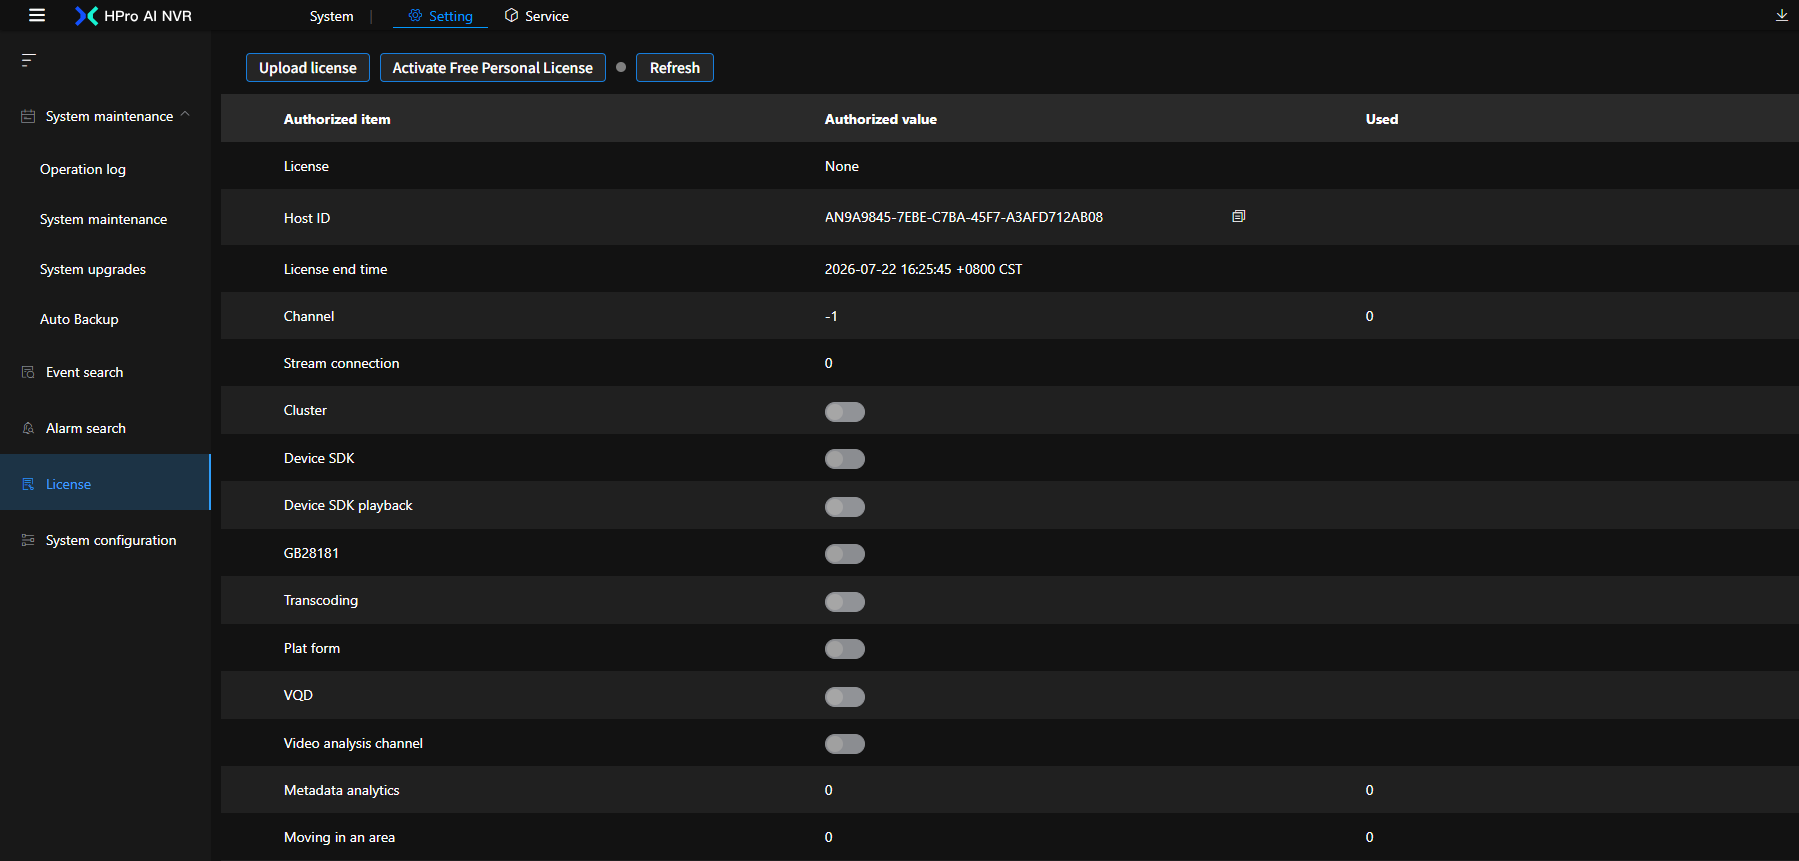Click the Used column header
Viewport: 1799px width, 861px height.
[x=1382, y=119]
